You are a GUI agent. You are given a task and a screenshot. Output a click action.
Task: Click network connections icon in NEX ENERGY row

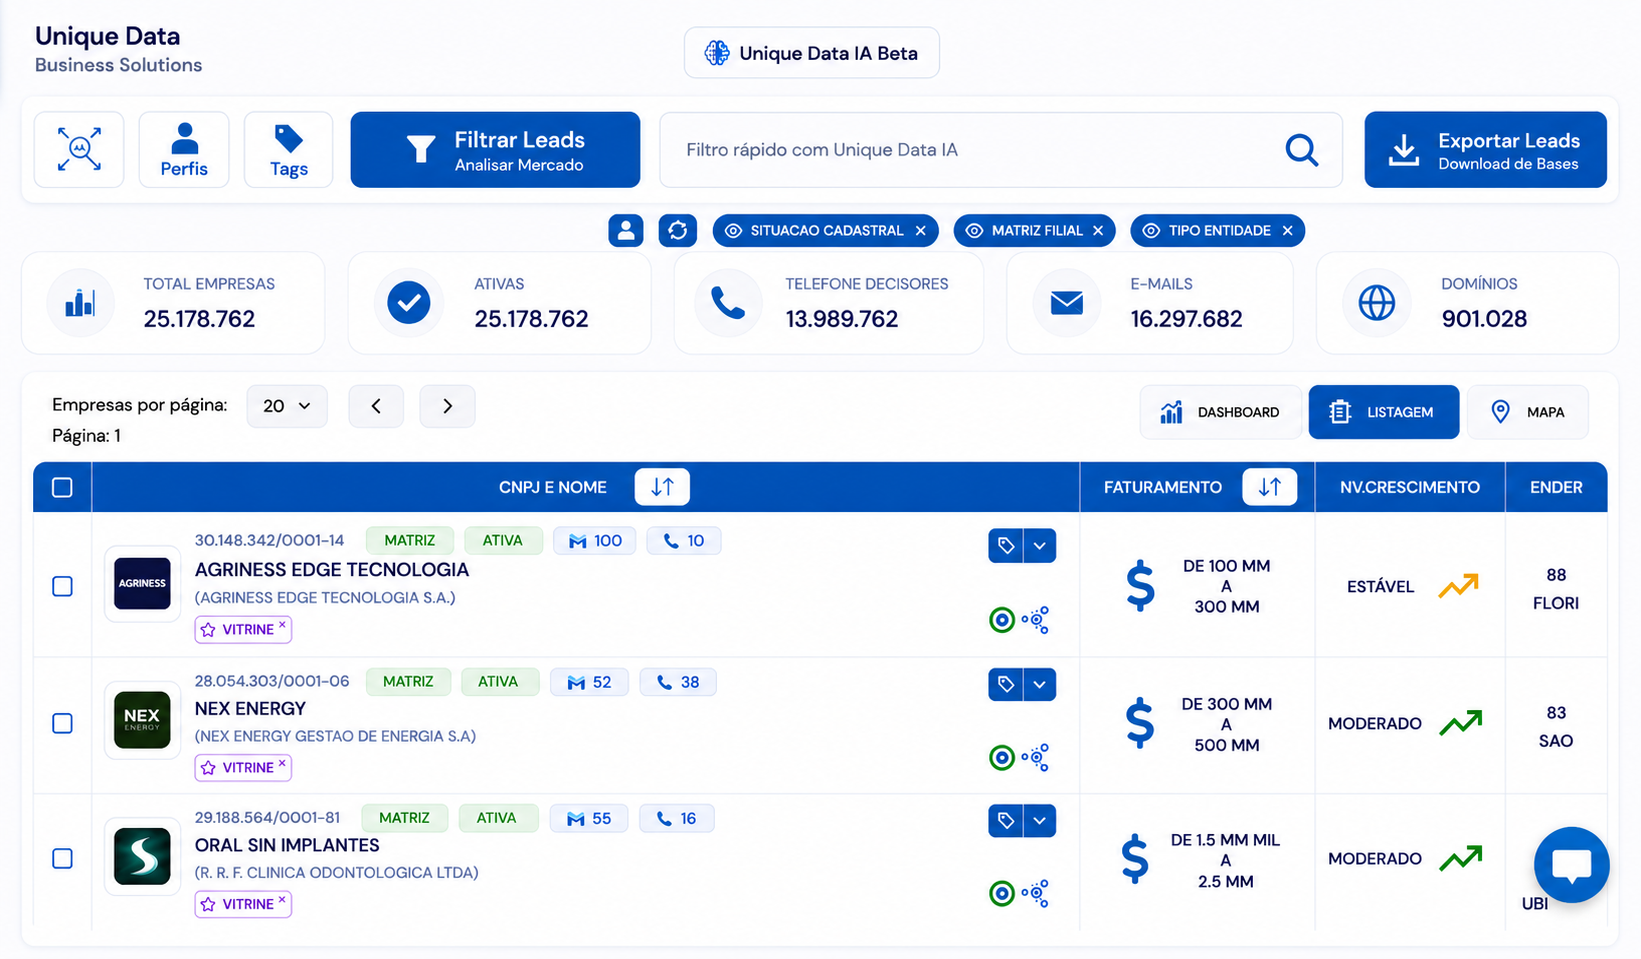(x=1036, y=758)
